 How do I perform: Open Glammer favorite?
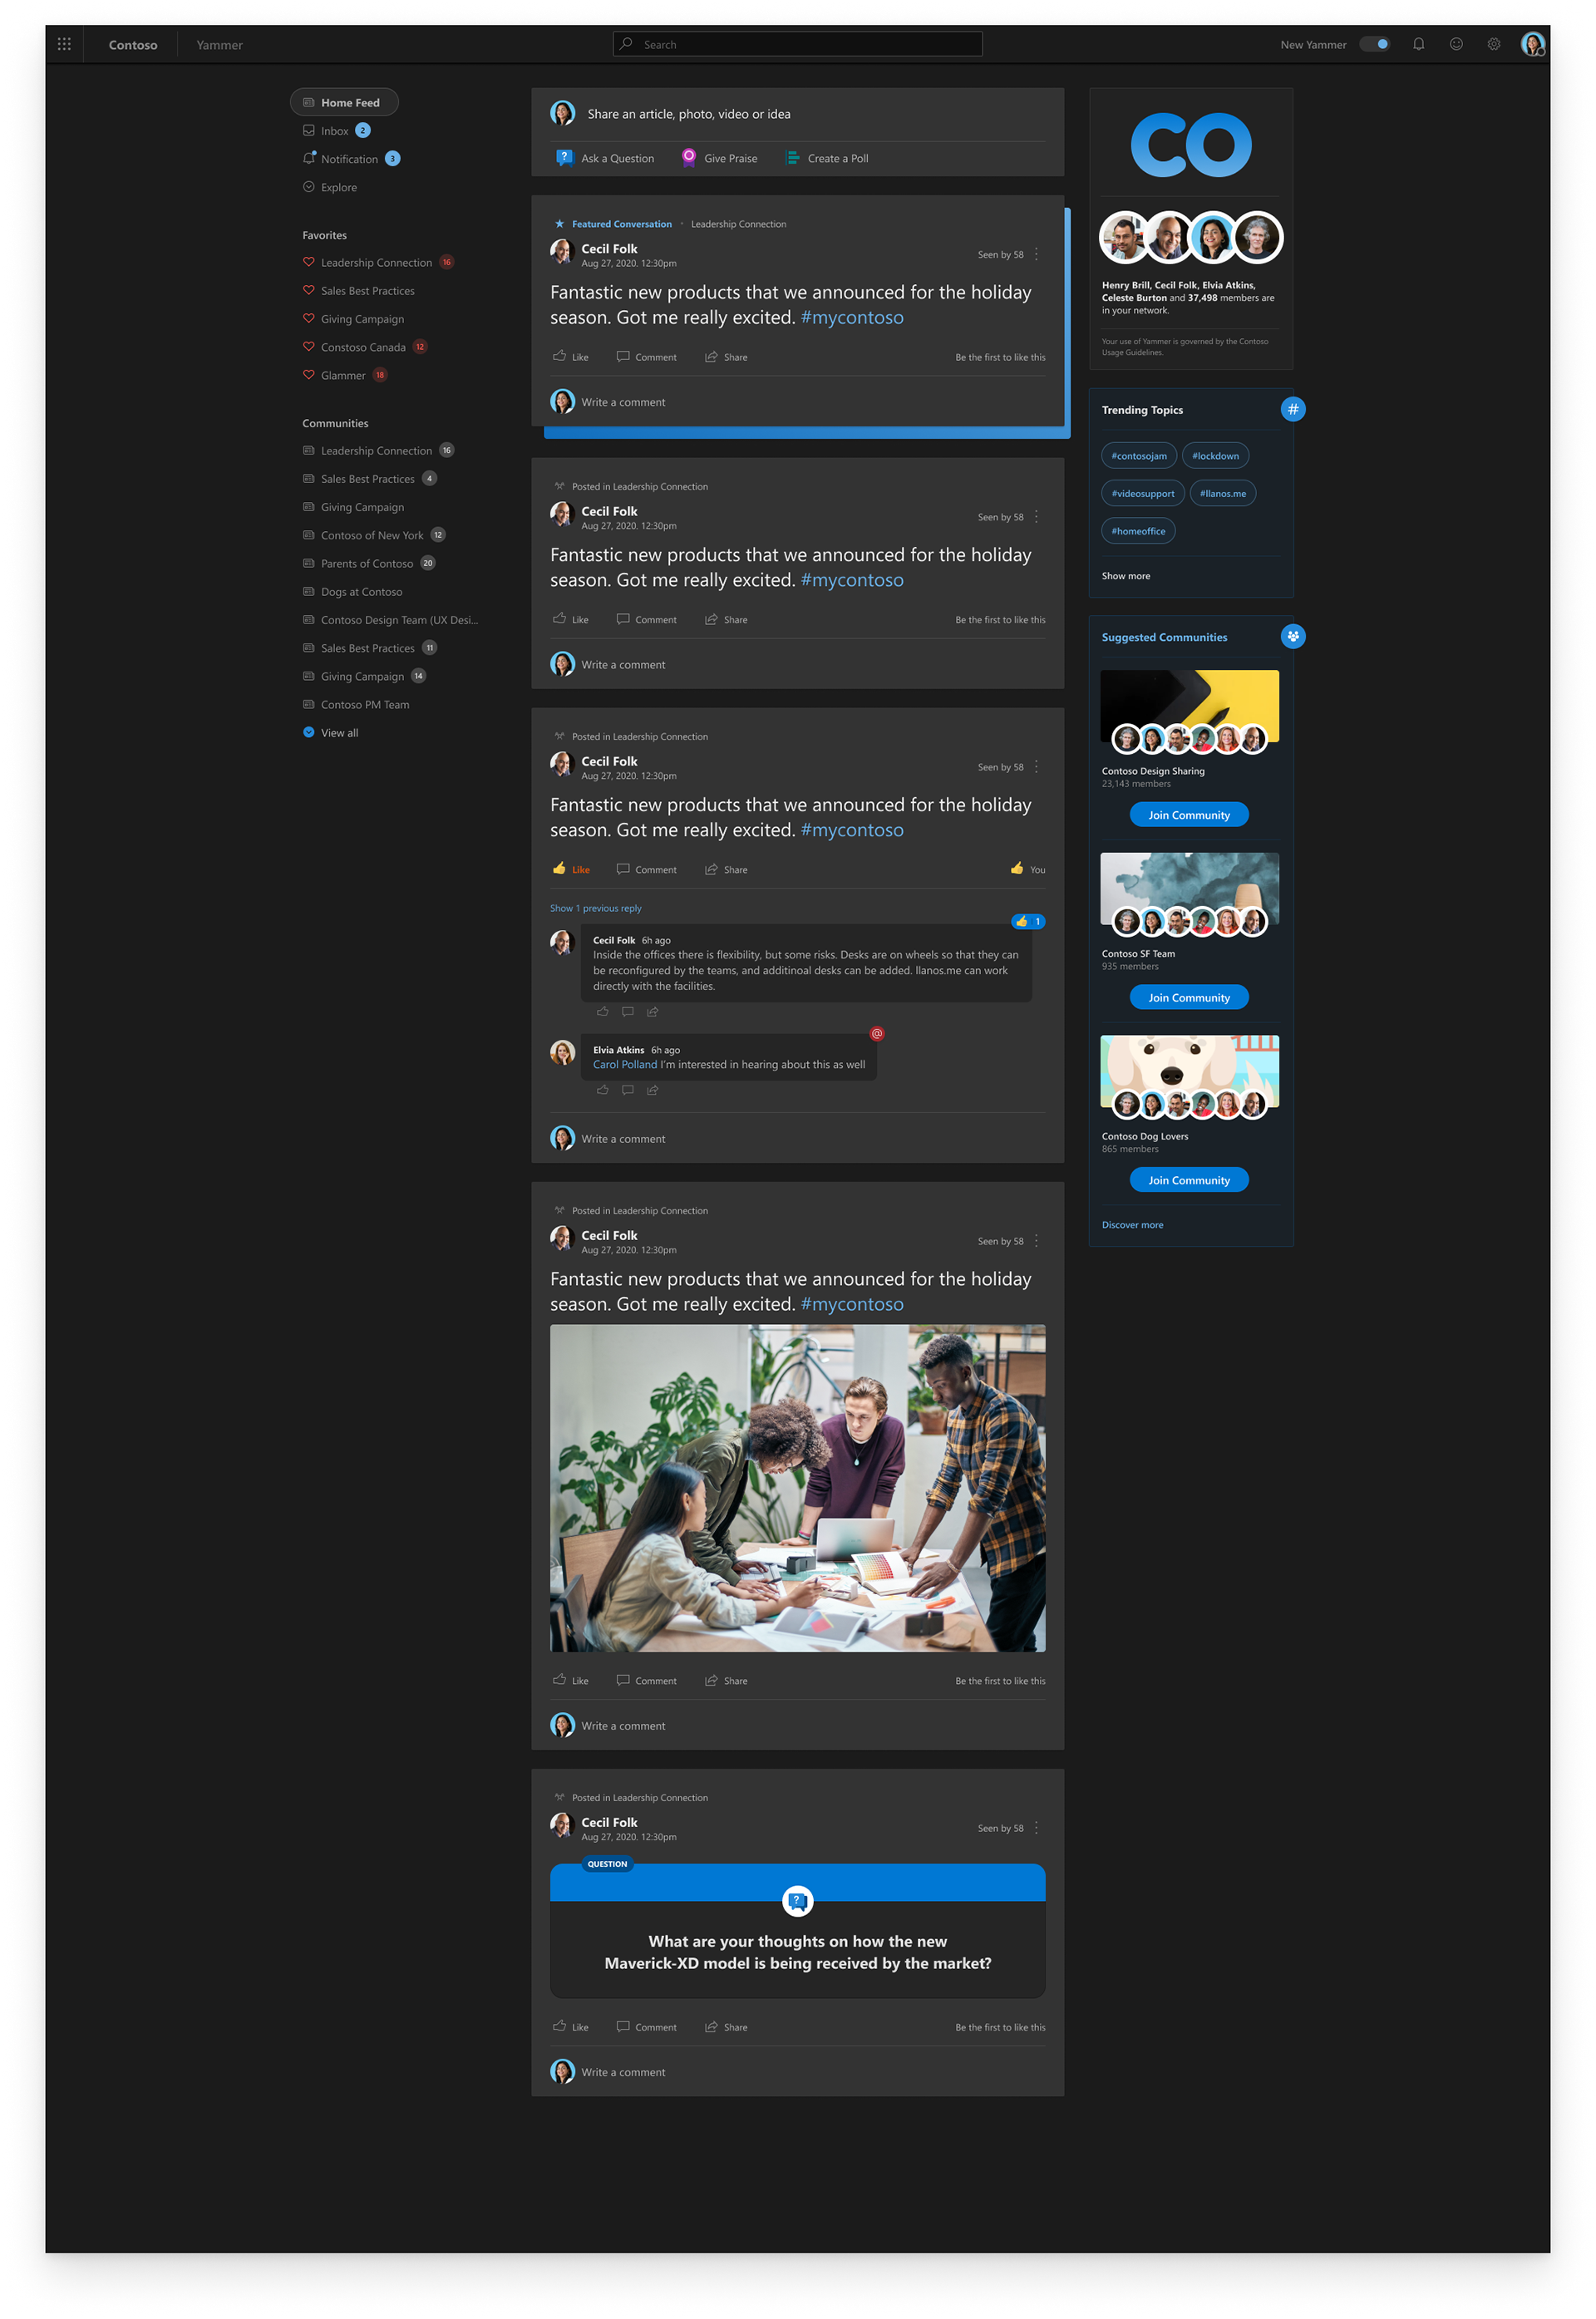[x=344, y=376]
